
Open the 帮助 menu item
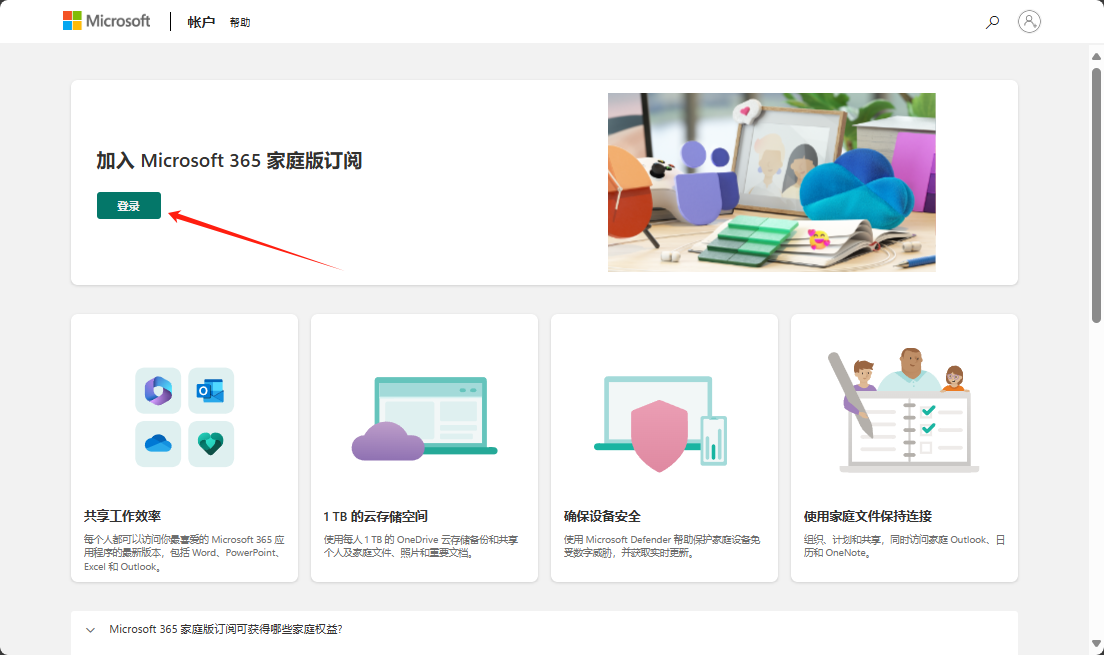[240, 21]
